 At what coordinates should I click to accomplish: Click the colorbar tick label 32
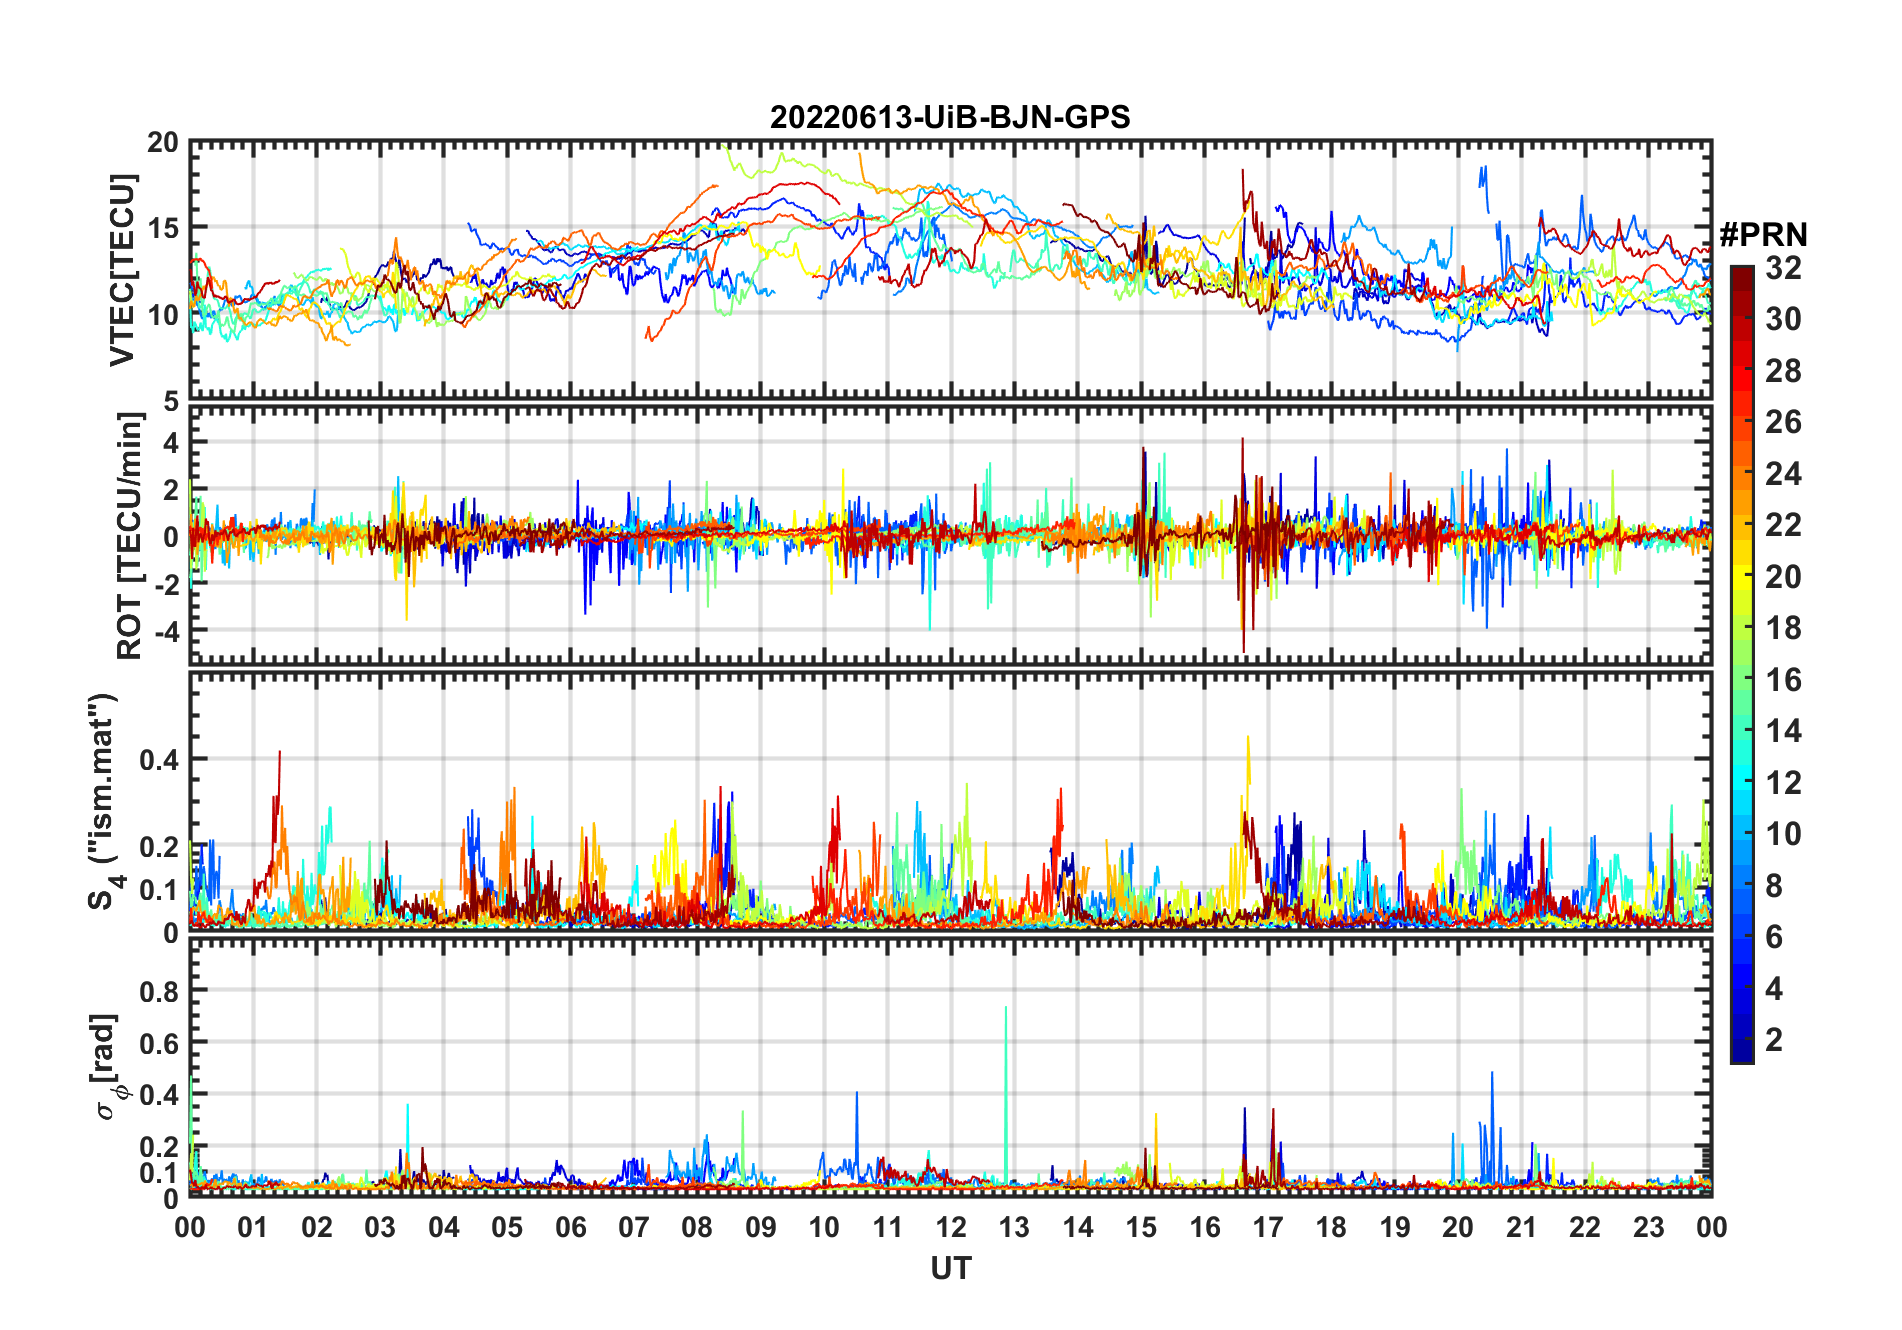1783,268
